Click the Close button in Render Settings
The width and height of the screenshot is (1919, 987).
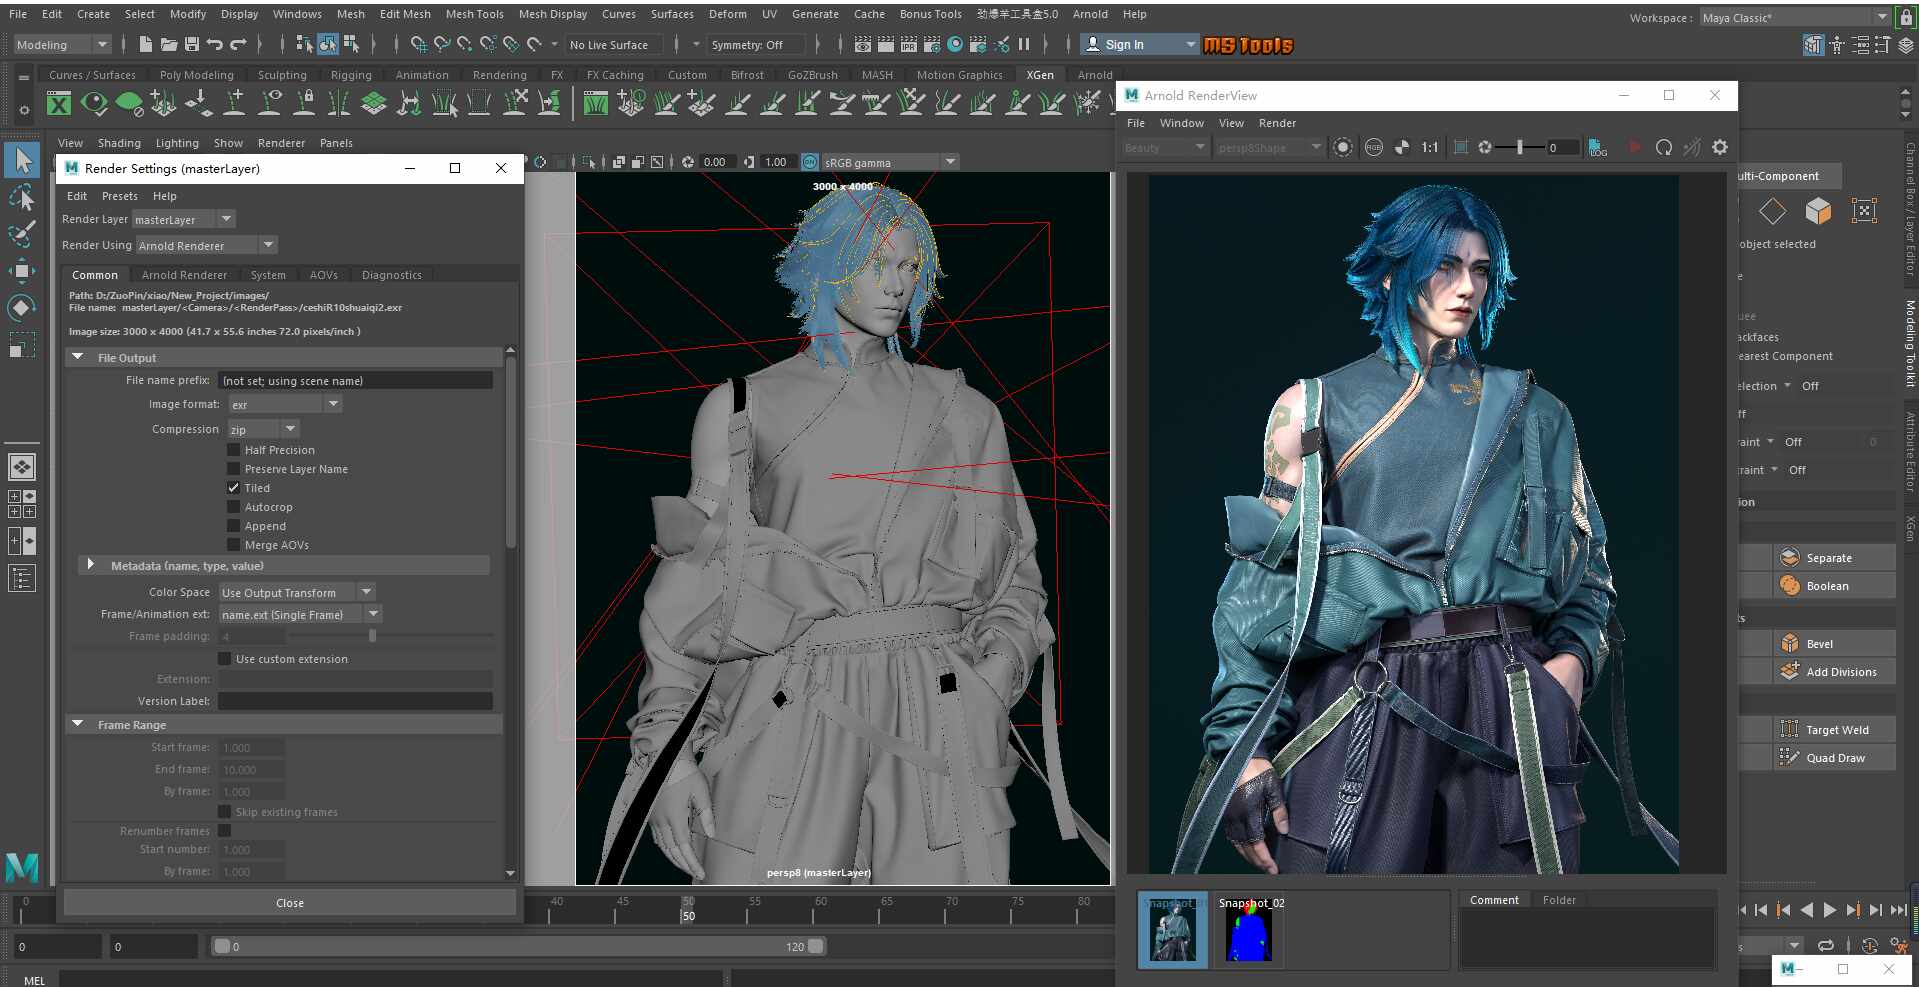click(x=290, y=902)
